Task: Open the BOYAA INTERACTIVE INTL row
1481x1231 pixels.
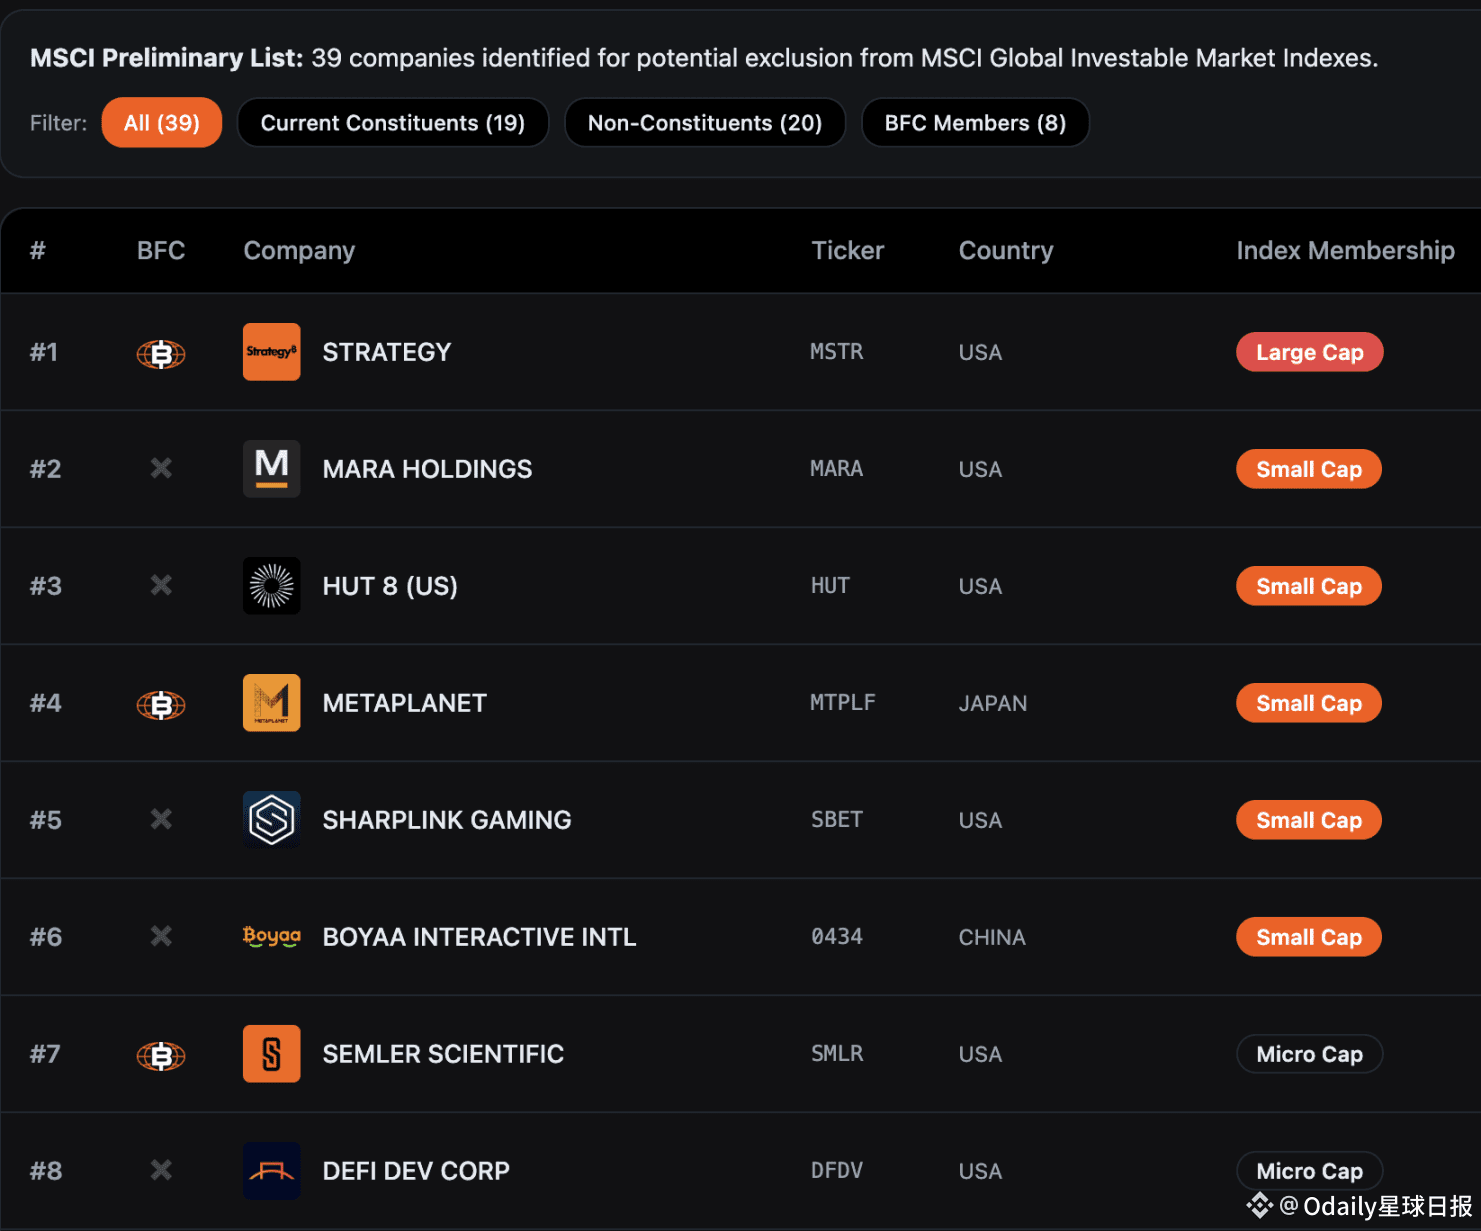Action: coord(479,937)
